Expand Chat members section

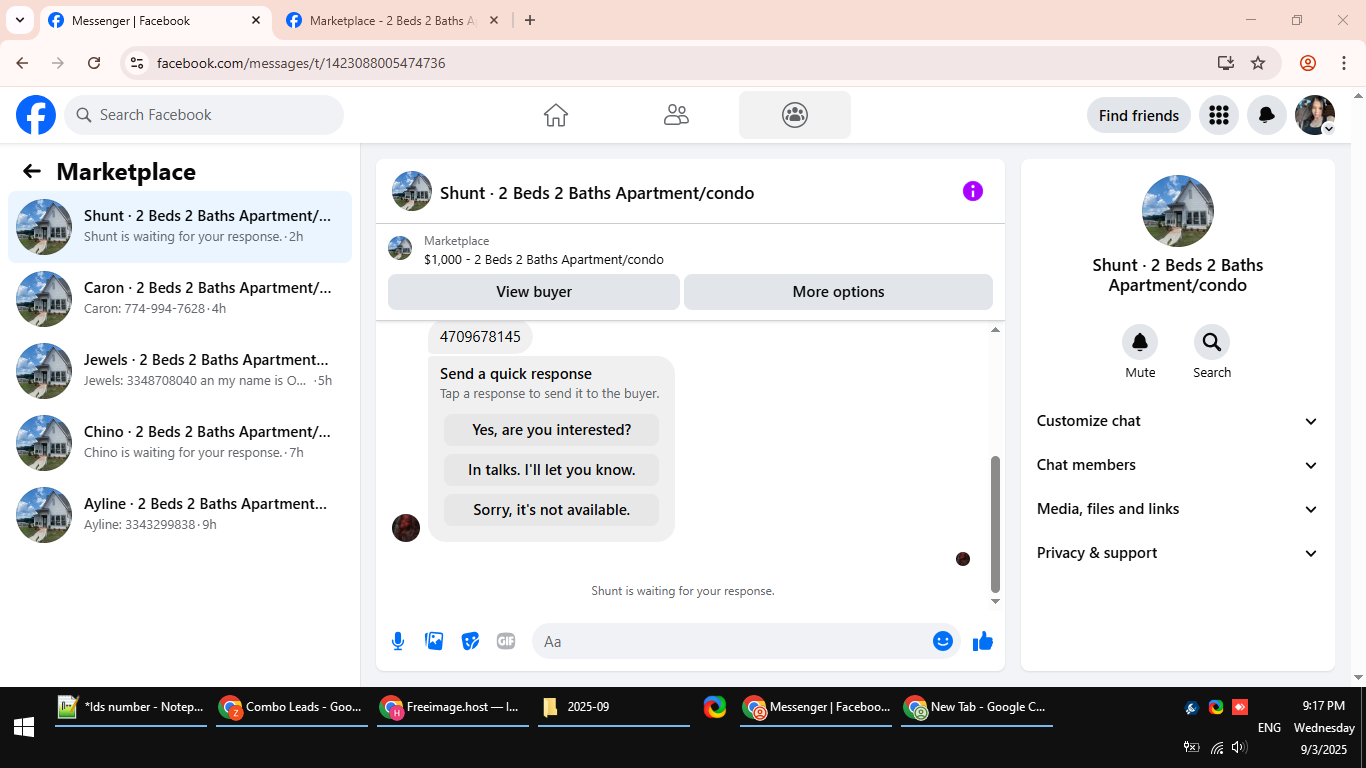1178,465
